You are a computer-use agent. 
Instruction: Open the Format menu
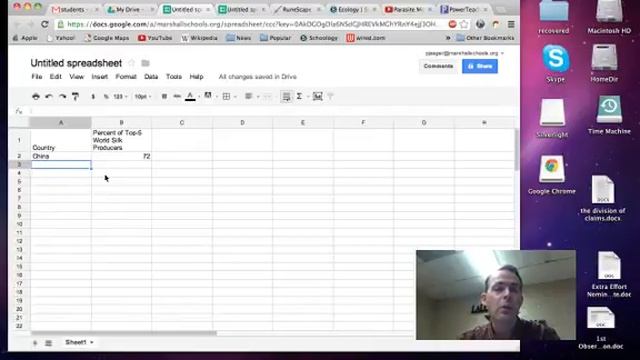pos(126,77)
